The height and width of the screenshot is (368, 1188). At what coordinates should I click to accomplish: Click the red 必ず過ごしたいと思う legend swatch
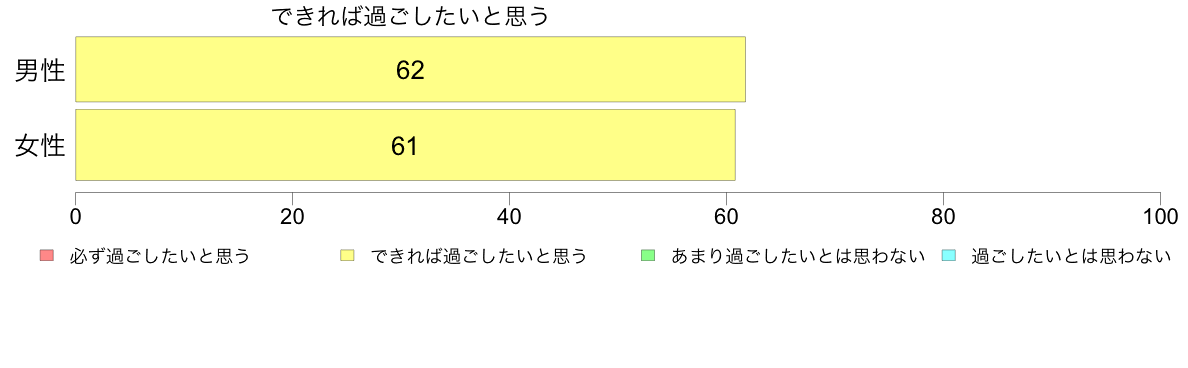(x=47, y=256)
